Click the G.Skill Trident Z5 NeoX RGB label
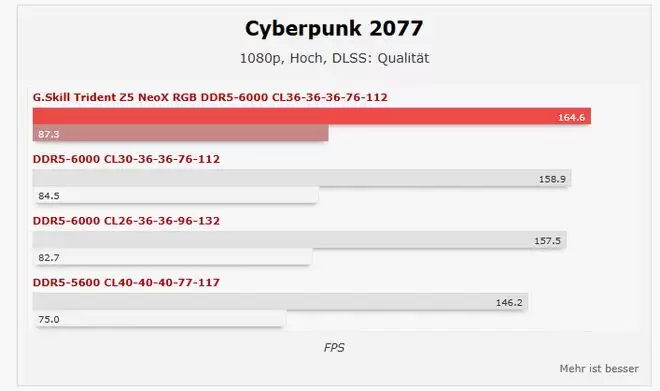 tap(210, 97)
